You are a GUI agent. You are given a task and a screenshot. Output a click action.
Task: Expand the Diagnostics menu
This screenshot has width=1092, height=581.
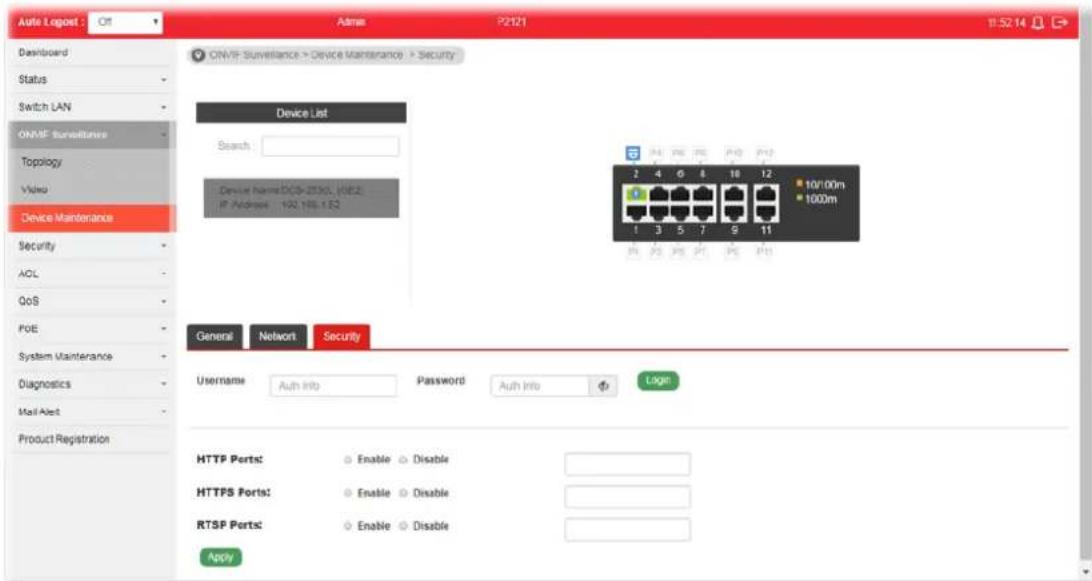coord(91,384)
